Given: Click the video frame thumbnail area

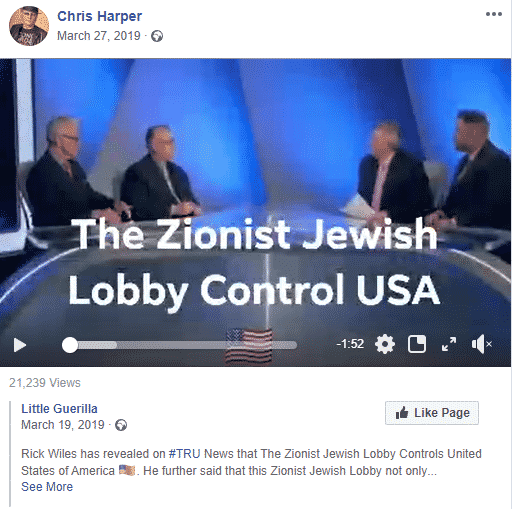Looking at the screenshot, I should (x=256, y=197).
